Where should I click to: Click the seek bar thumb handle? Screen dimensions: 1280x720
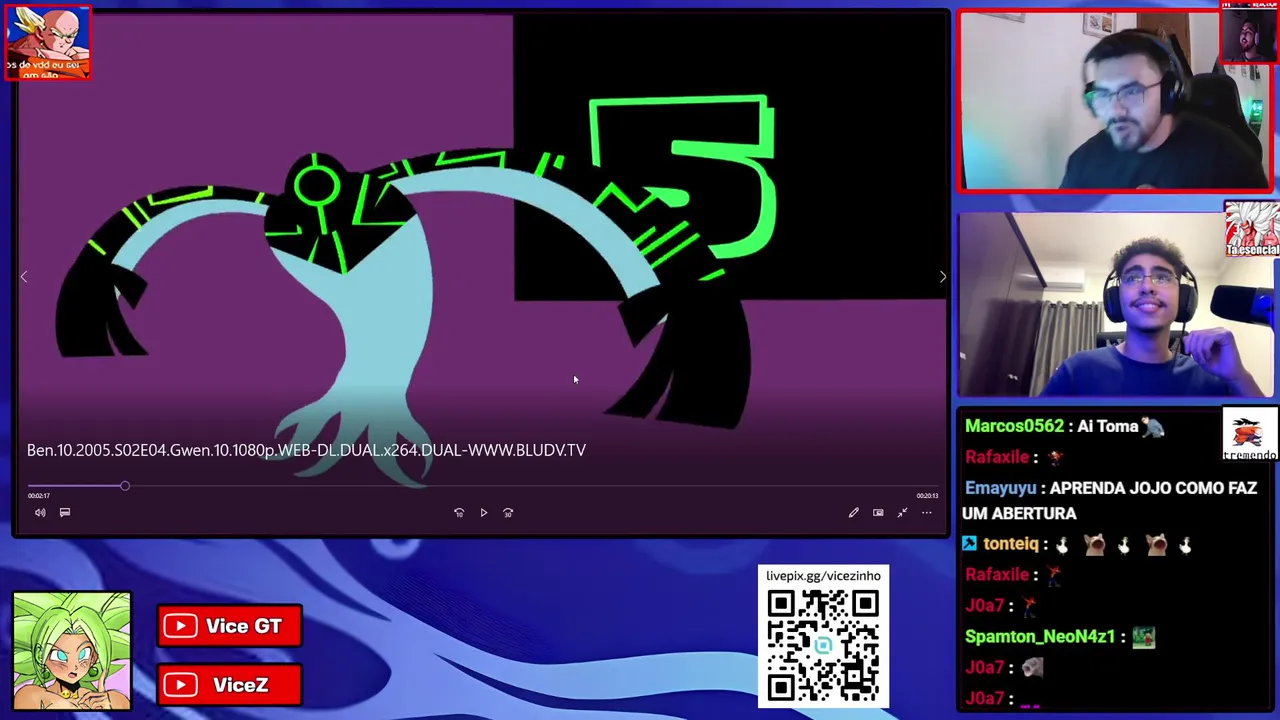[125, 486]
